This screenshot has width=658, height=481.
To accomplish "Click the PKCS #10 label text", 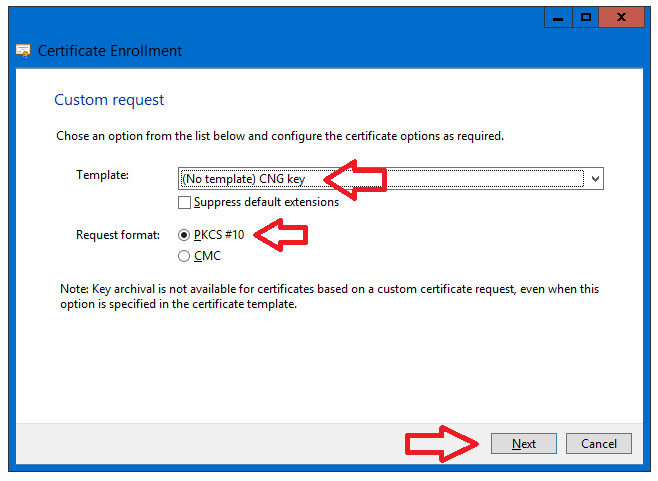I will [x=219, y=235].
